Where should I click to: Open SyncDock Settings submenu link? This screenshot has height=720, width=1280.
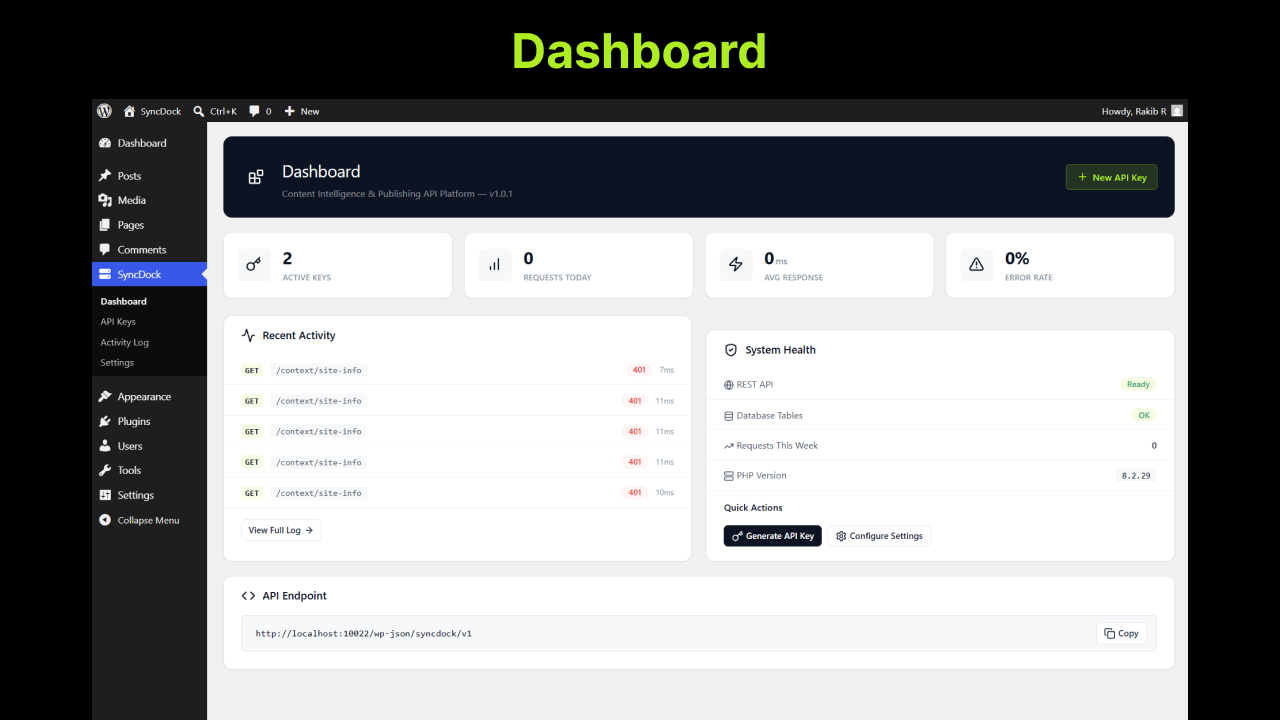coord(117,363)
